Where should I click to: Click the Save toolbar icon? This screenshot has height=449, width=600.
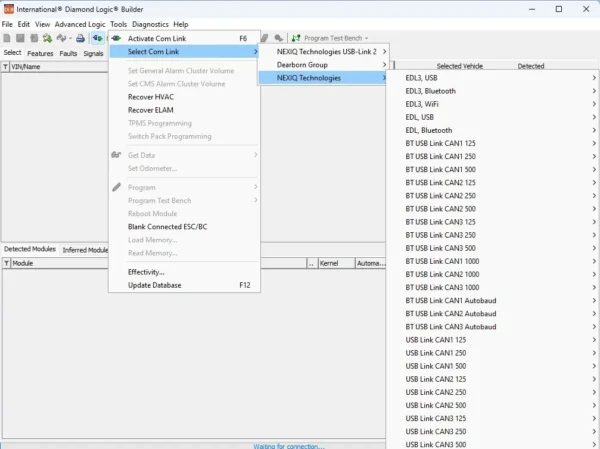click(20, 38)
